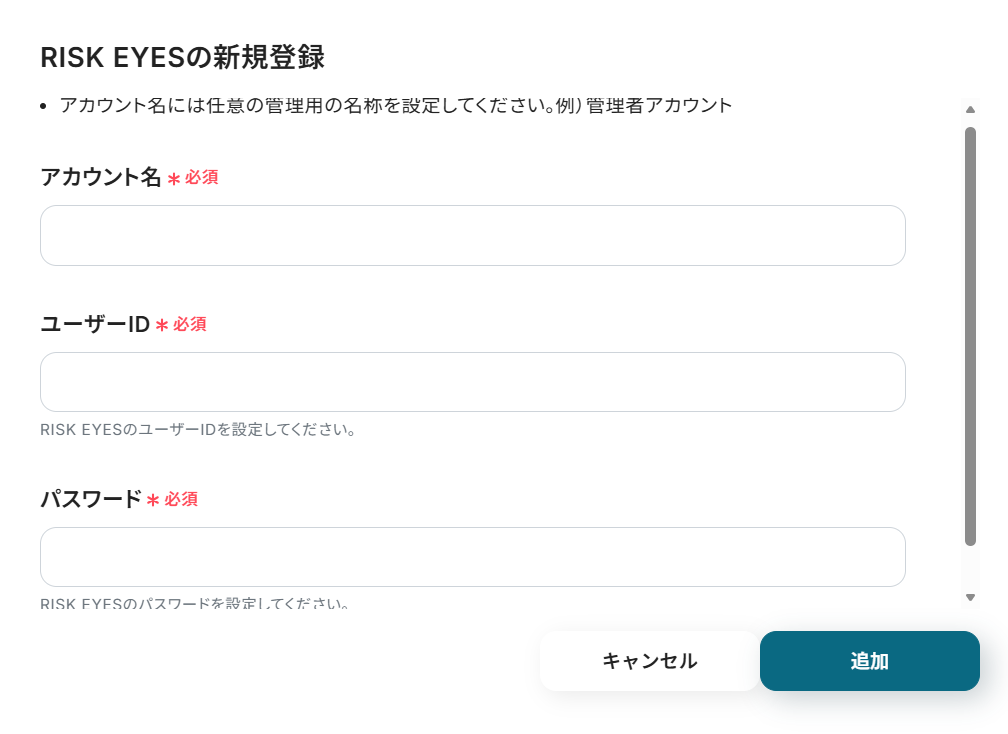Click the RISK EYESの新規登録 heading

point(182,58)
